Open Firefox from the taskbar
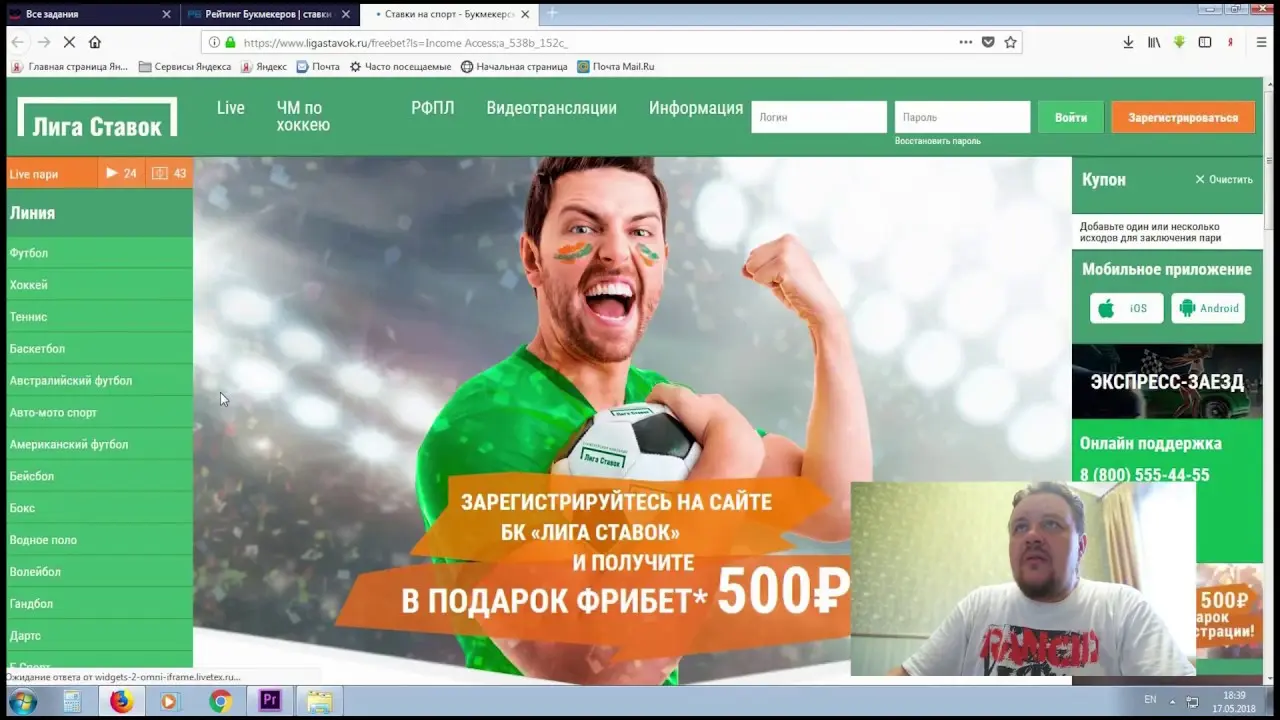This screenshot has width=1280, height=720. click(121, 701)
